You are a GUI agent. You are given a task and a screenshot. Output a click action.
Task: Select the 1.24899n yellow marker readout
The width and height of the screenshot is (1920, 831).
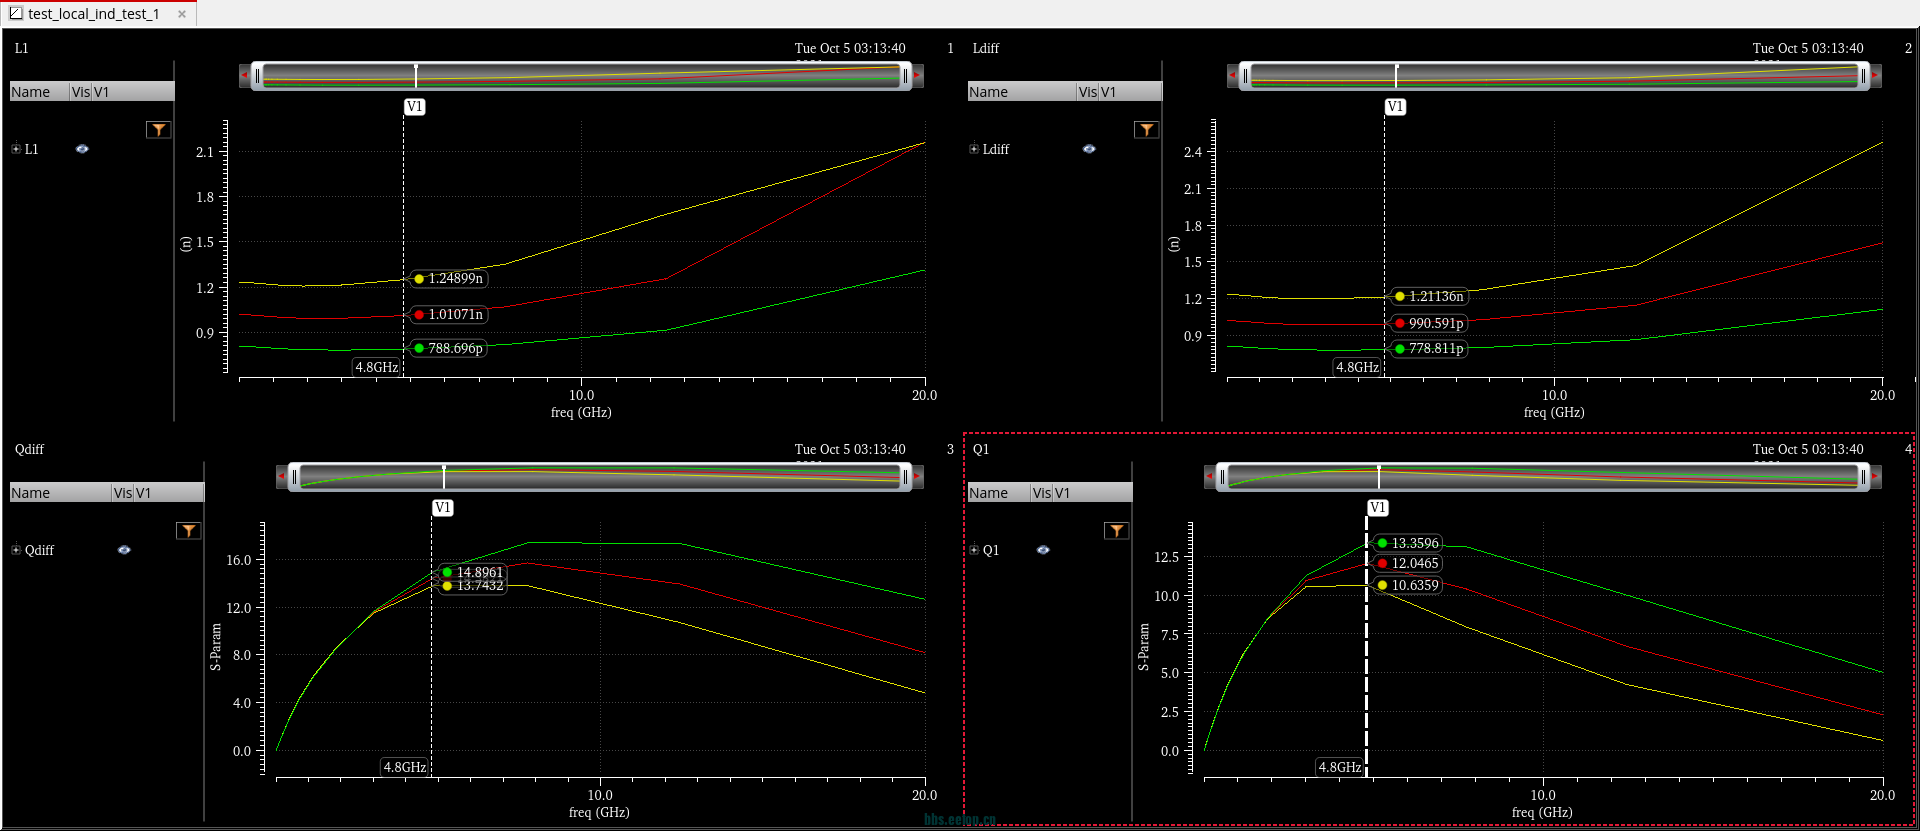point(448,279)
